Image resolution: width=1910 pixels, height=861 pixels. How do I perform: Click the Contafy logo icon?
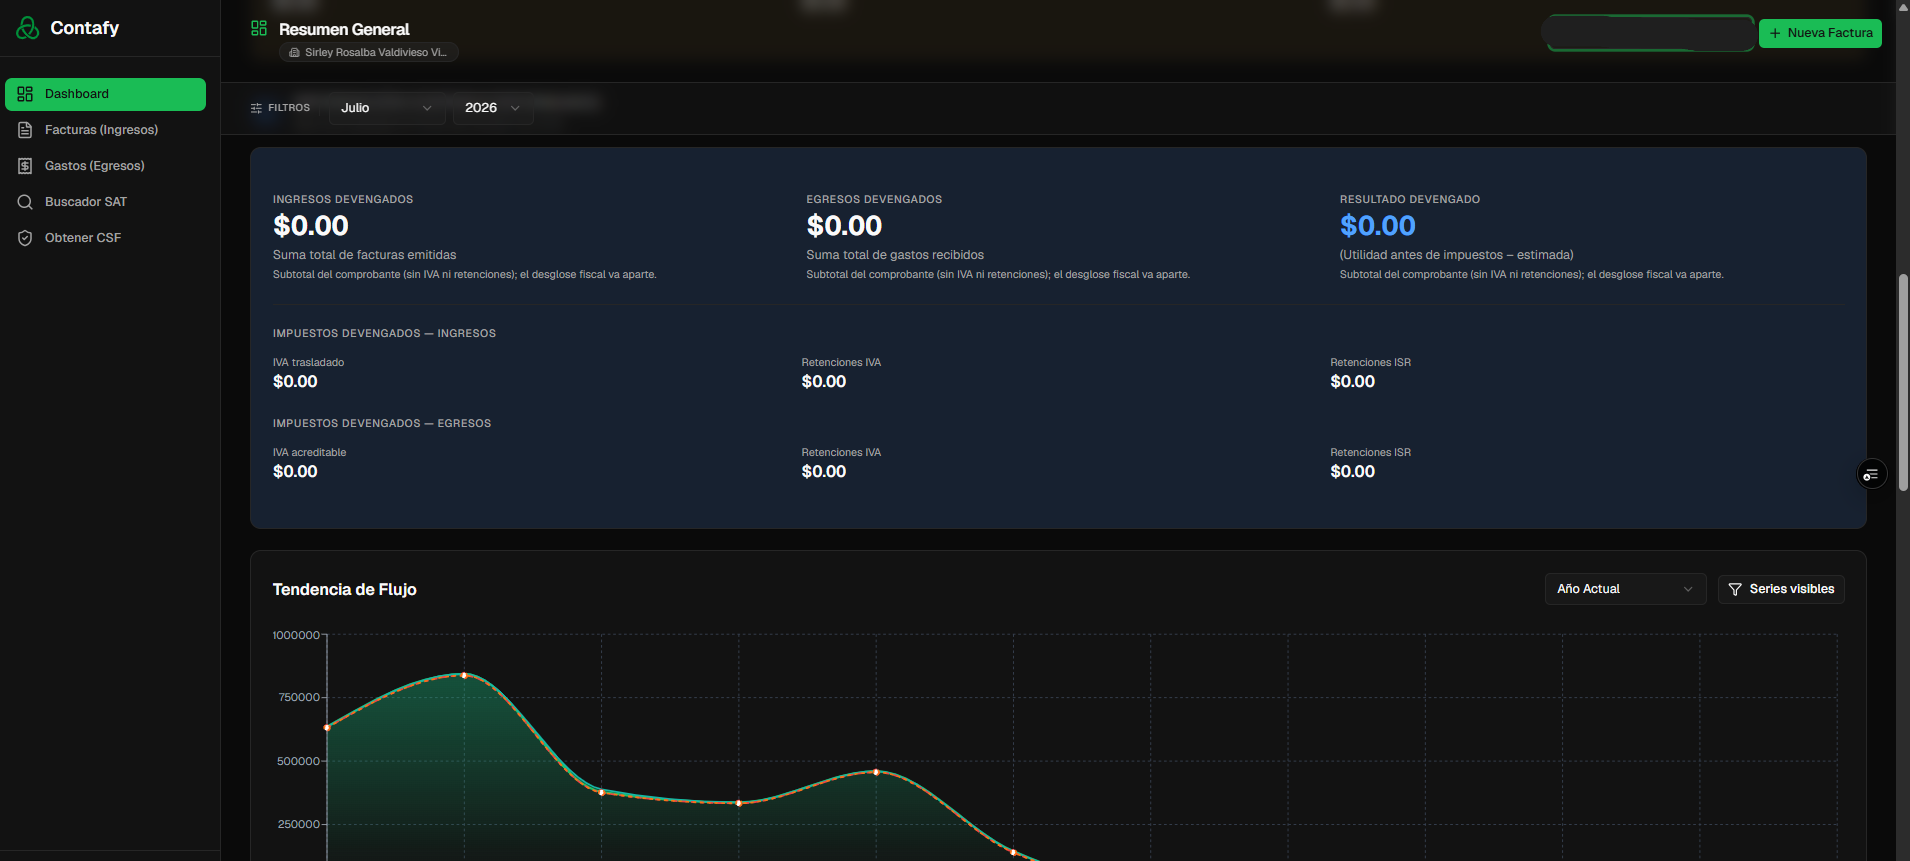click(x=28, y=28)
